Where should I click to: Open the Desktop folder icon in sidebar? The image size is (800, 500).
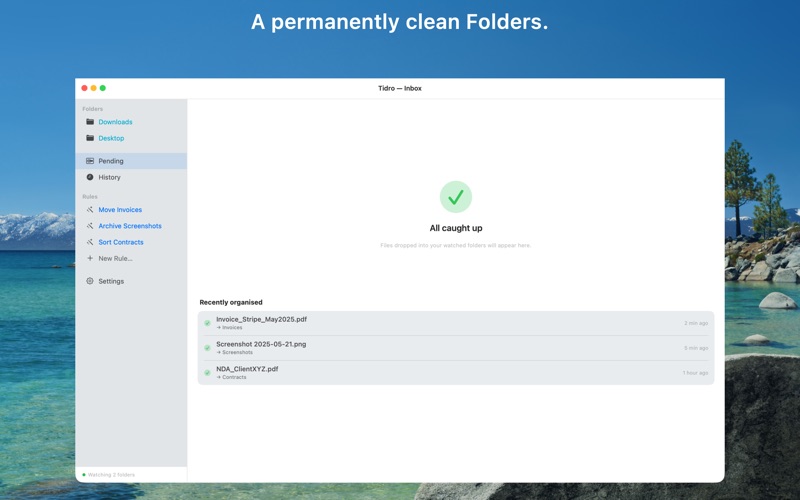90,138
